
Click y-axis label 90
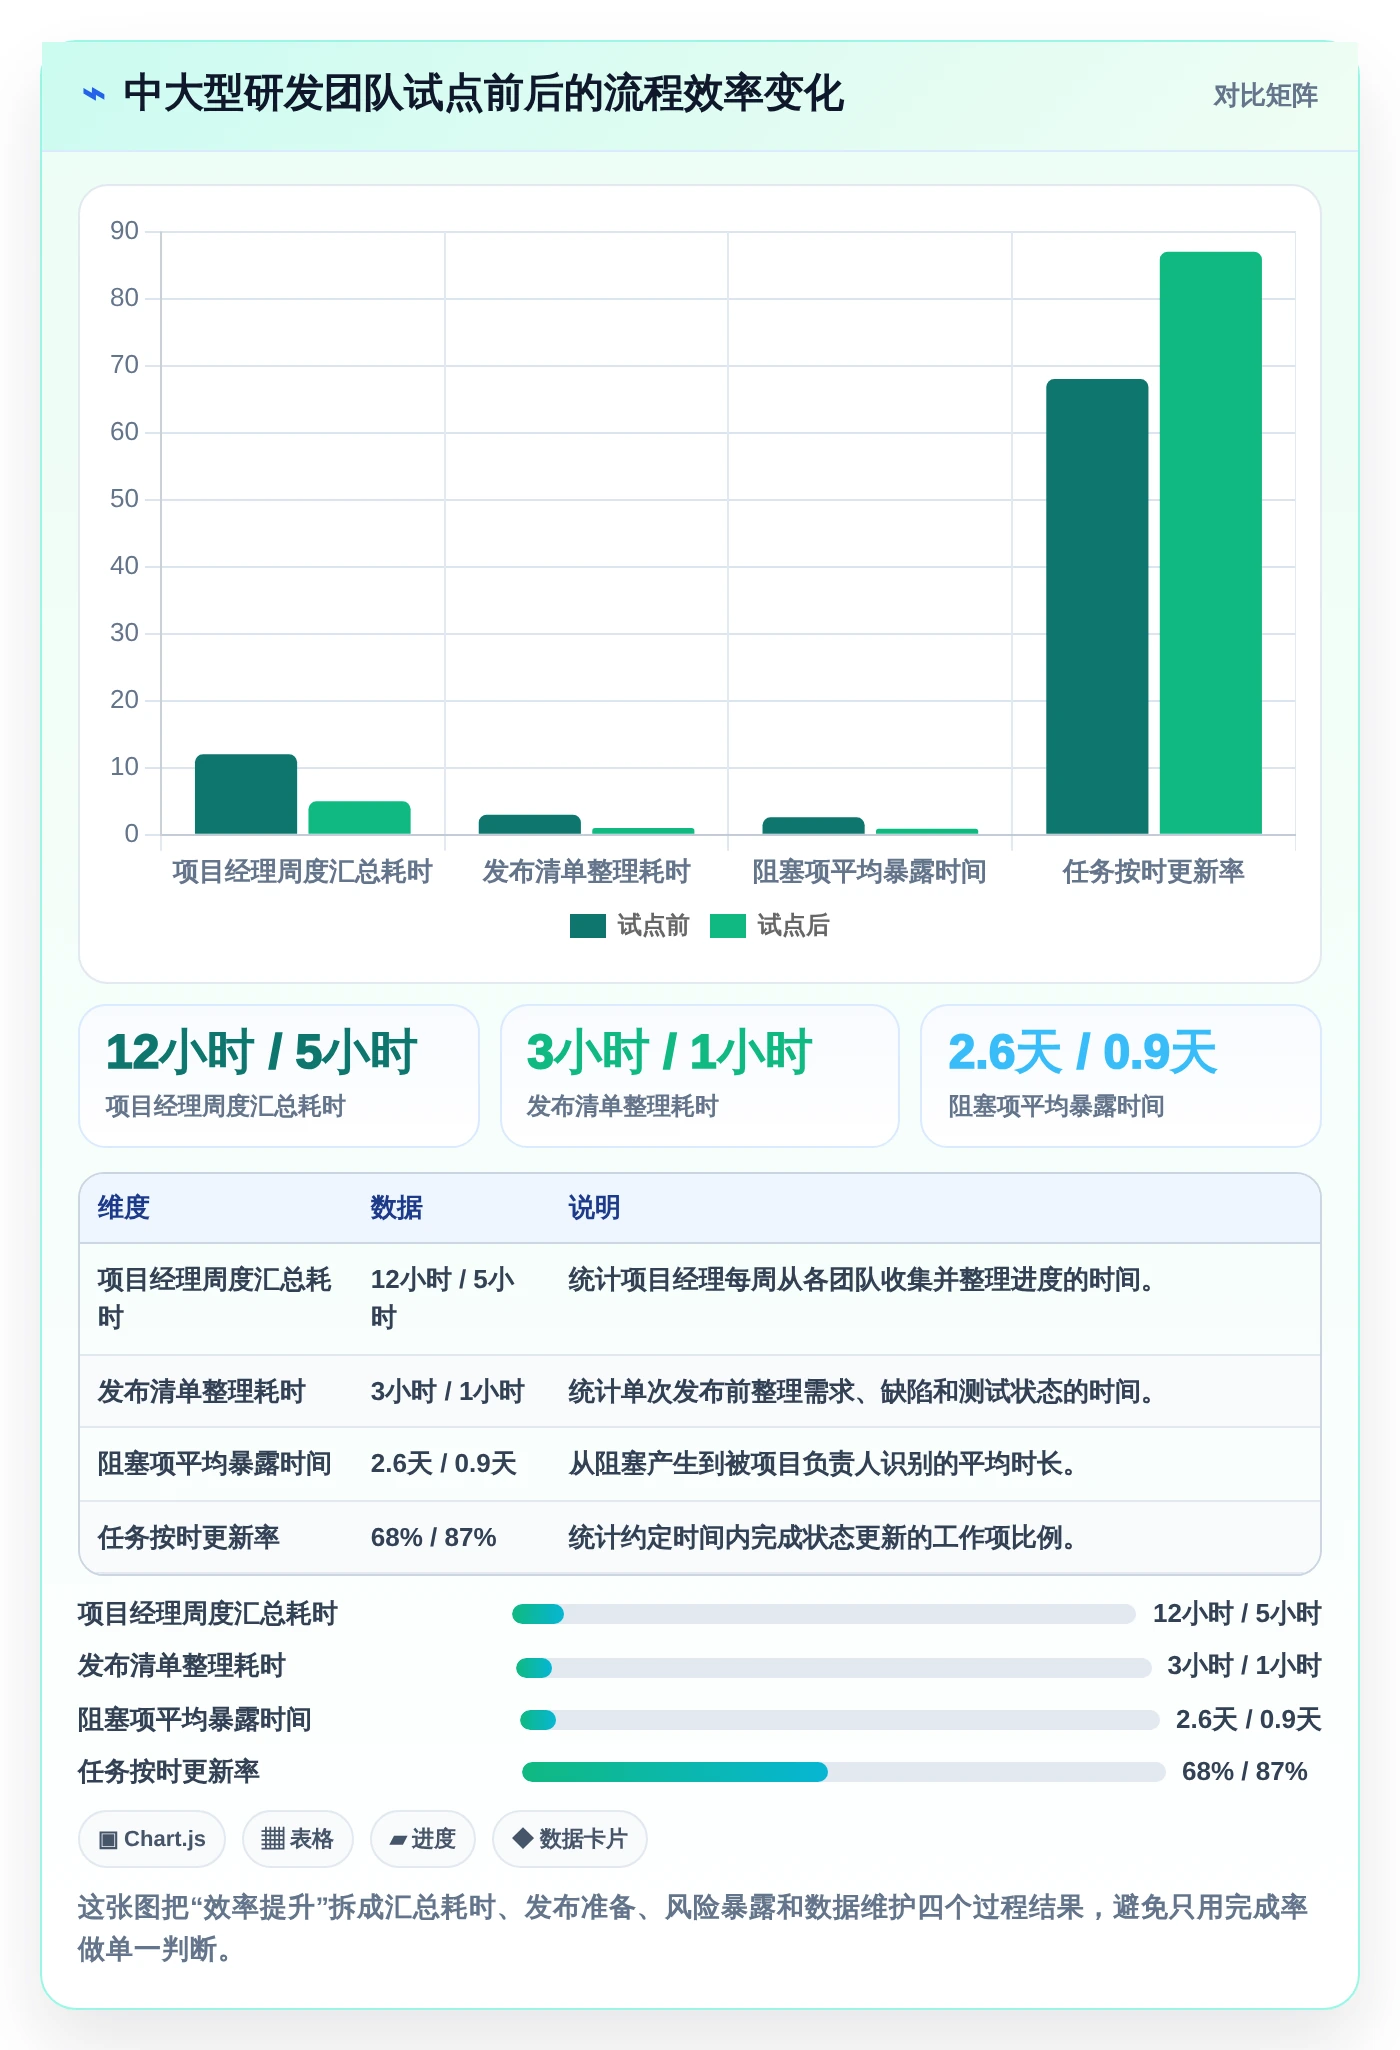point(125,231)
